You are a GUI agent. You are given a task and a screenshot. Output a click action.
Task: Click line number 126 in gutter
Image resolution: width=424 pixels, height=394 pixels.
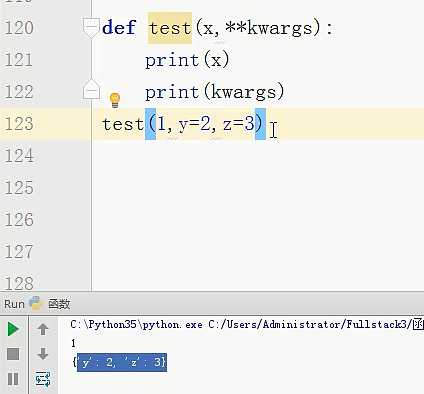pos(19,220)
